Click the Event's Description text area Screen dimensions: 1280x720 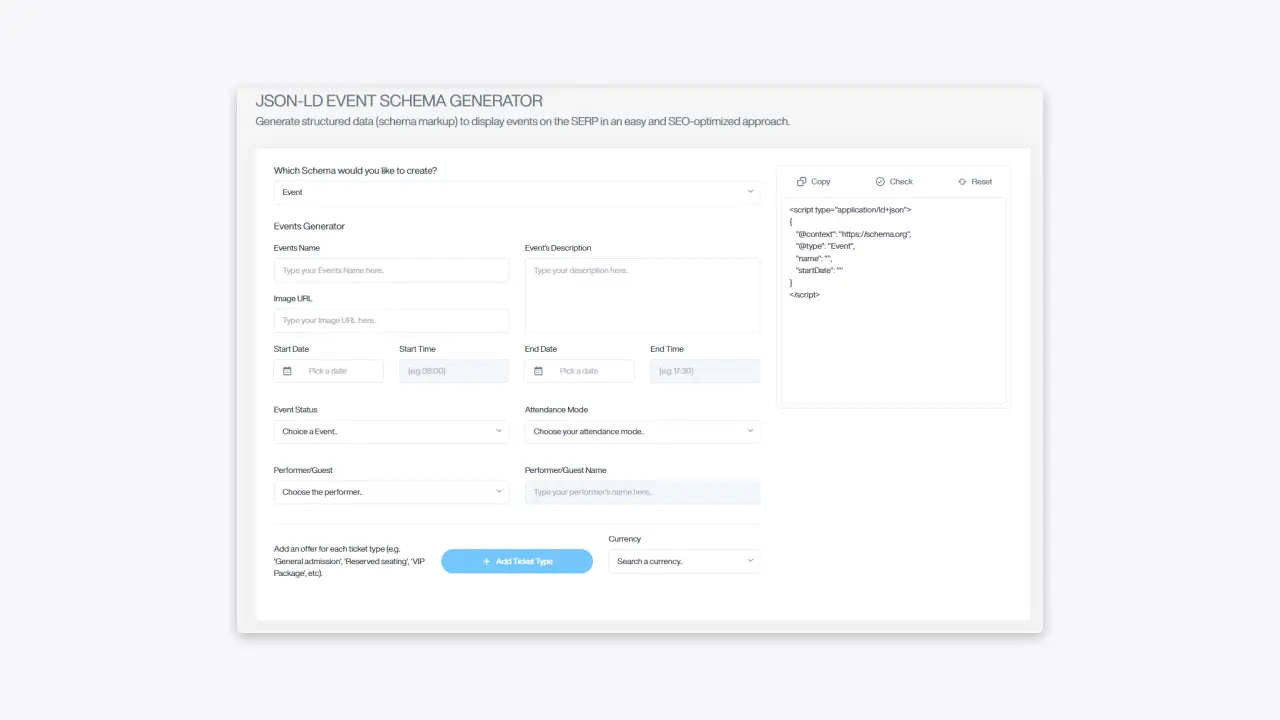point(642,295)
